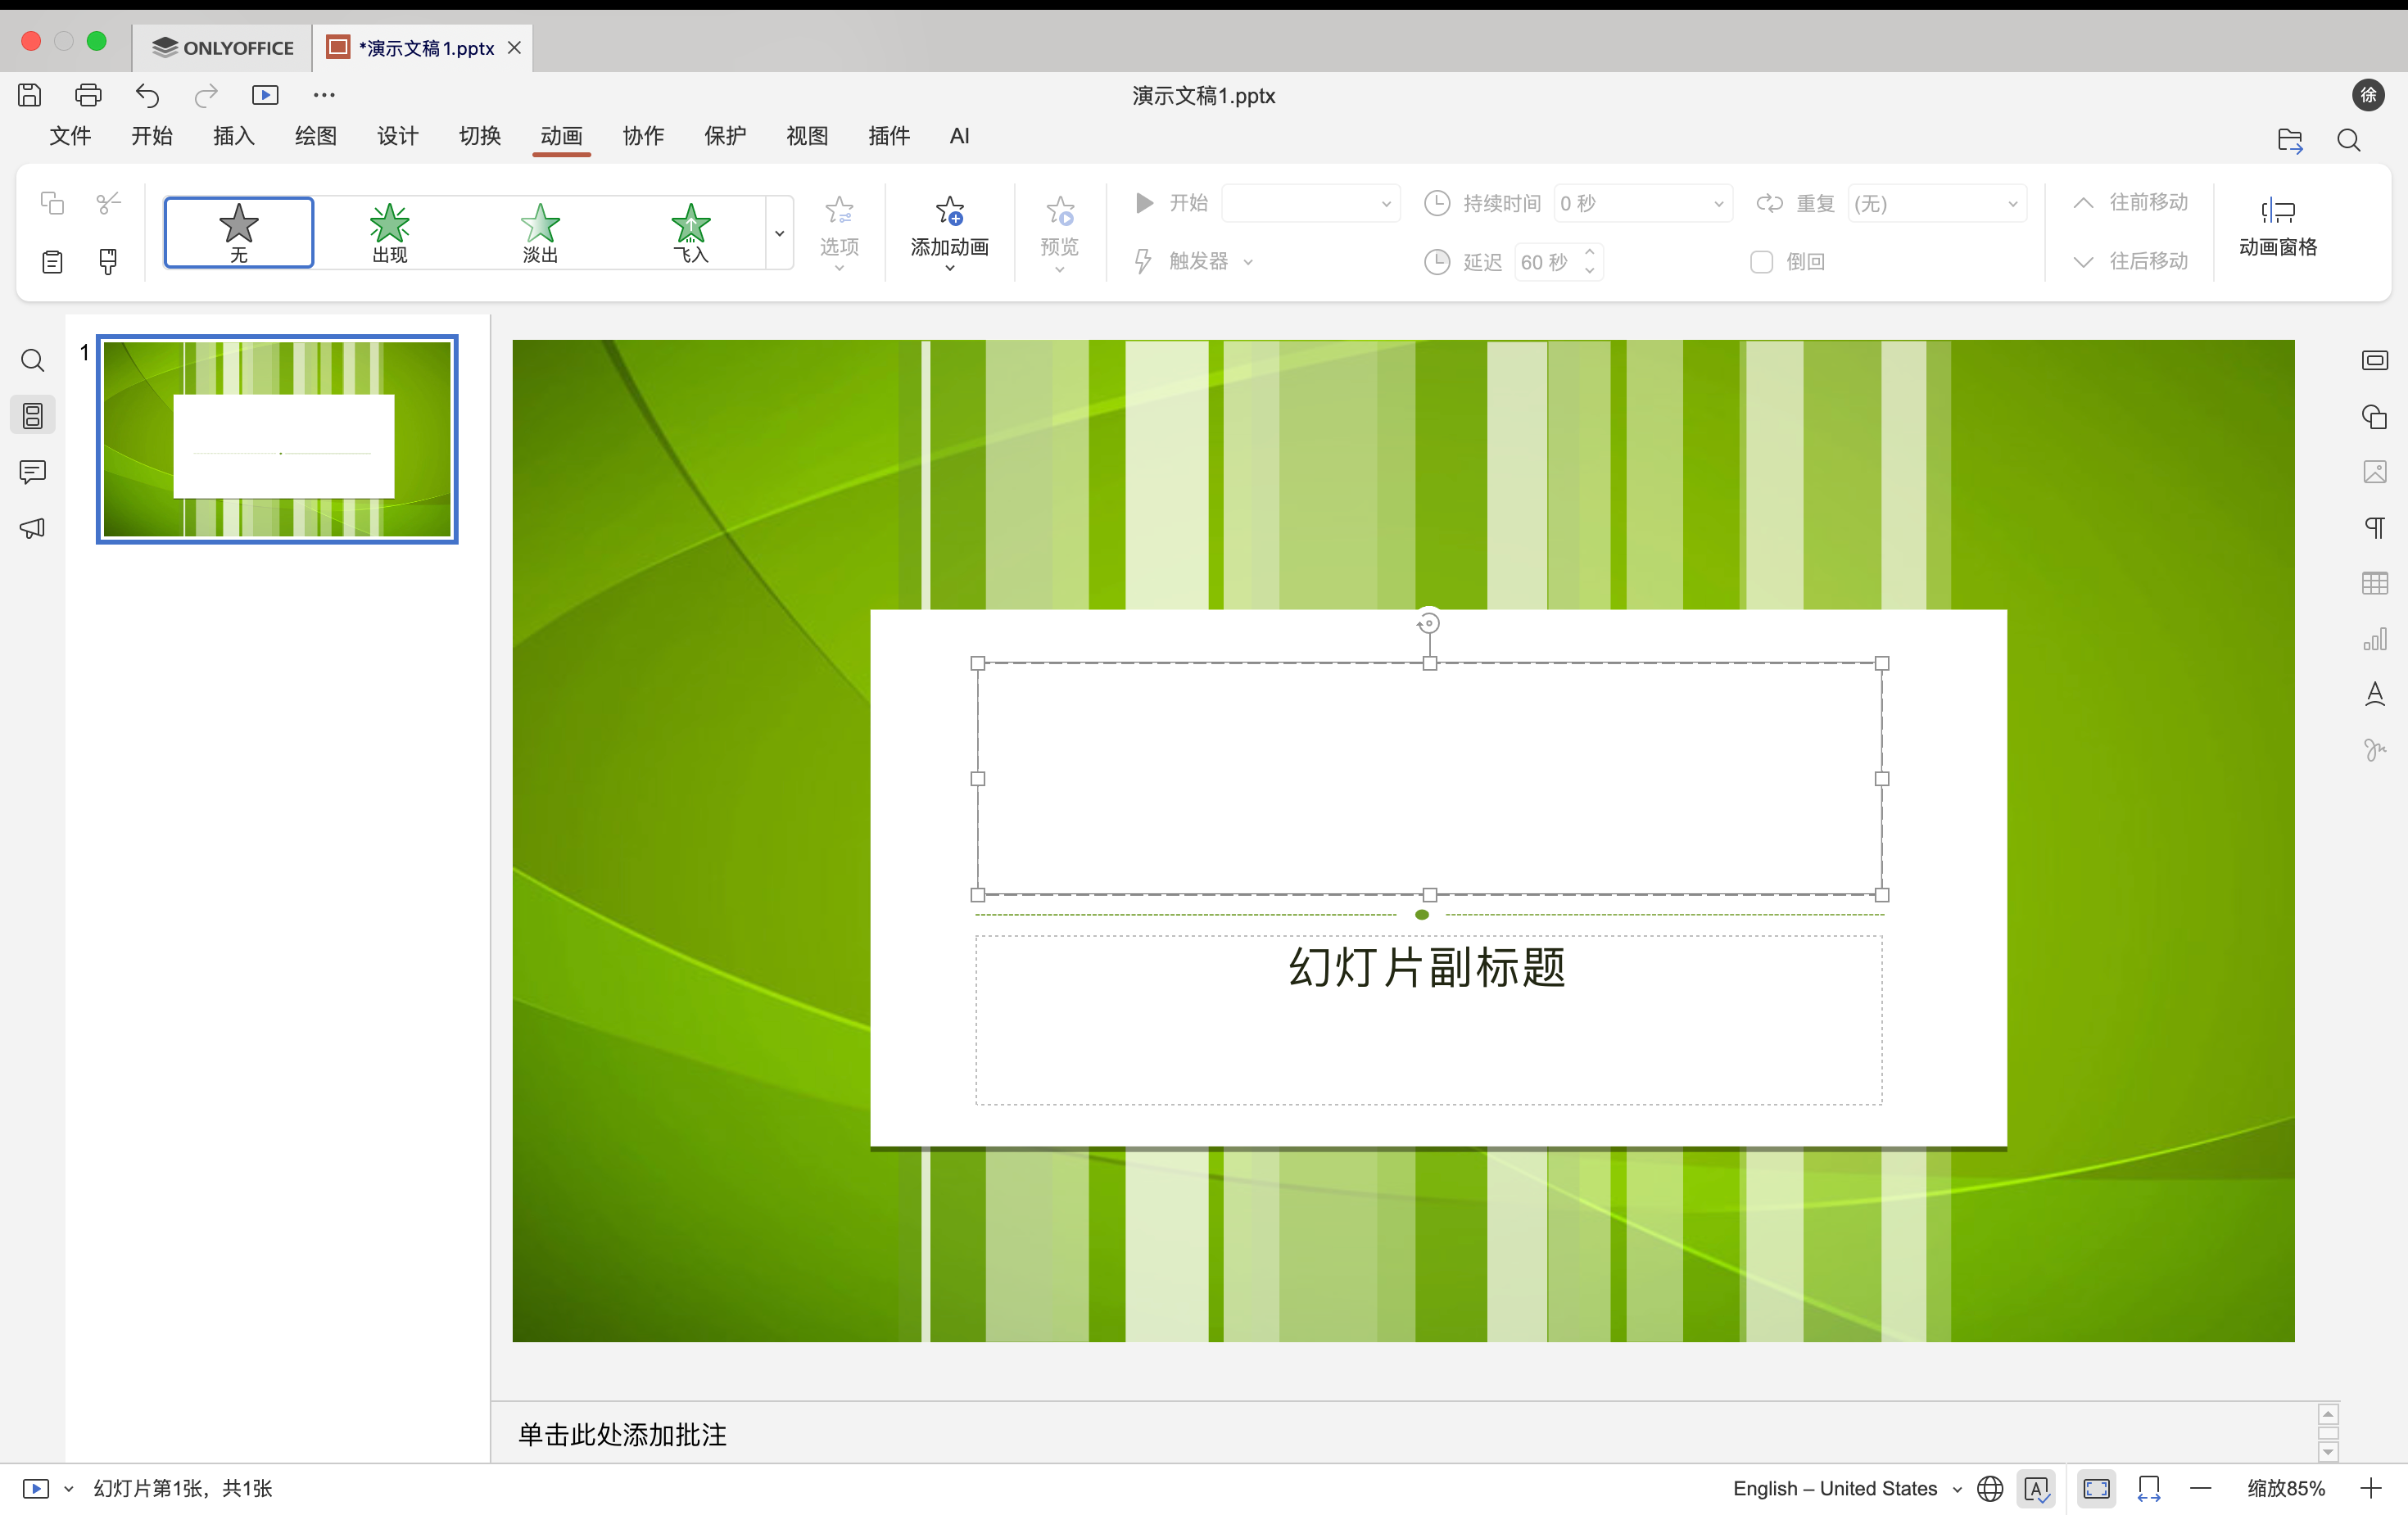Image resolution: width=2408 pixels, height=1515 pixels.
Task: Enable the 倒回 (Rewind) checkbox
Action: click(x=1761, y=262)
